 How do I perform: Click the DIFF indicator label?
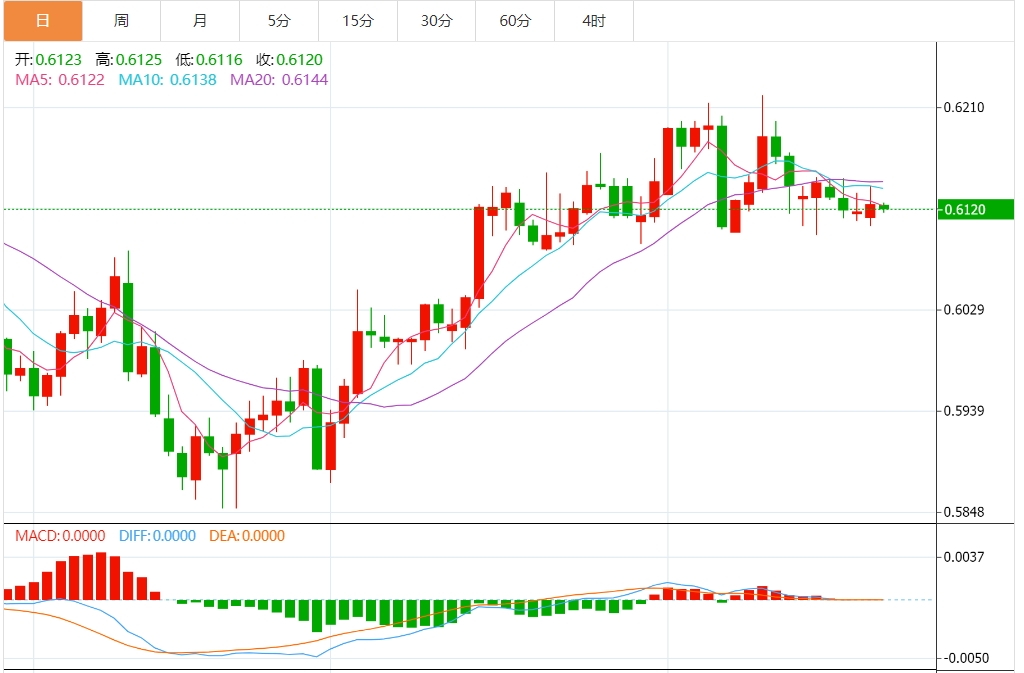click(x=157, y=536)
